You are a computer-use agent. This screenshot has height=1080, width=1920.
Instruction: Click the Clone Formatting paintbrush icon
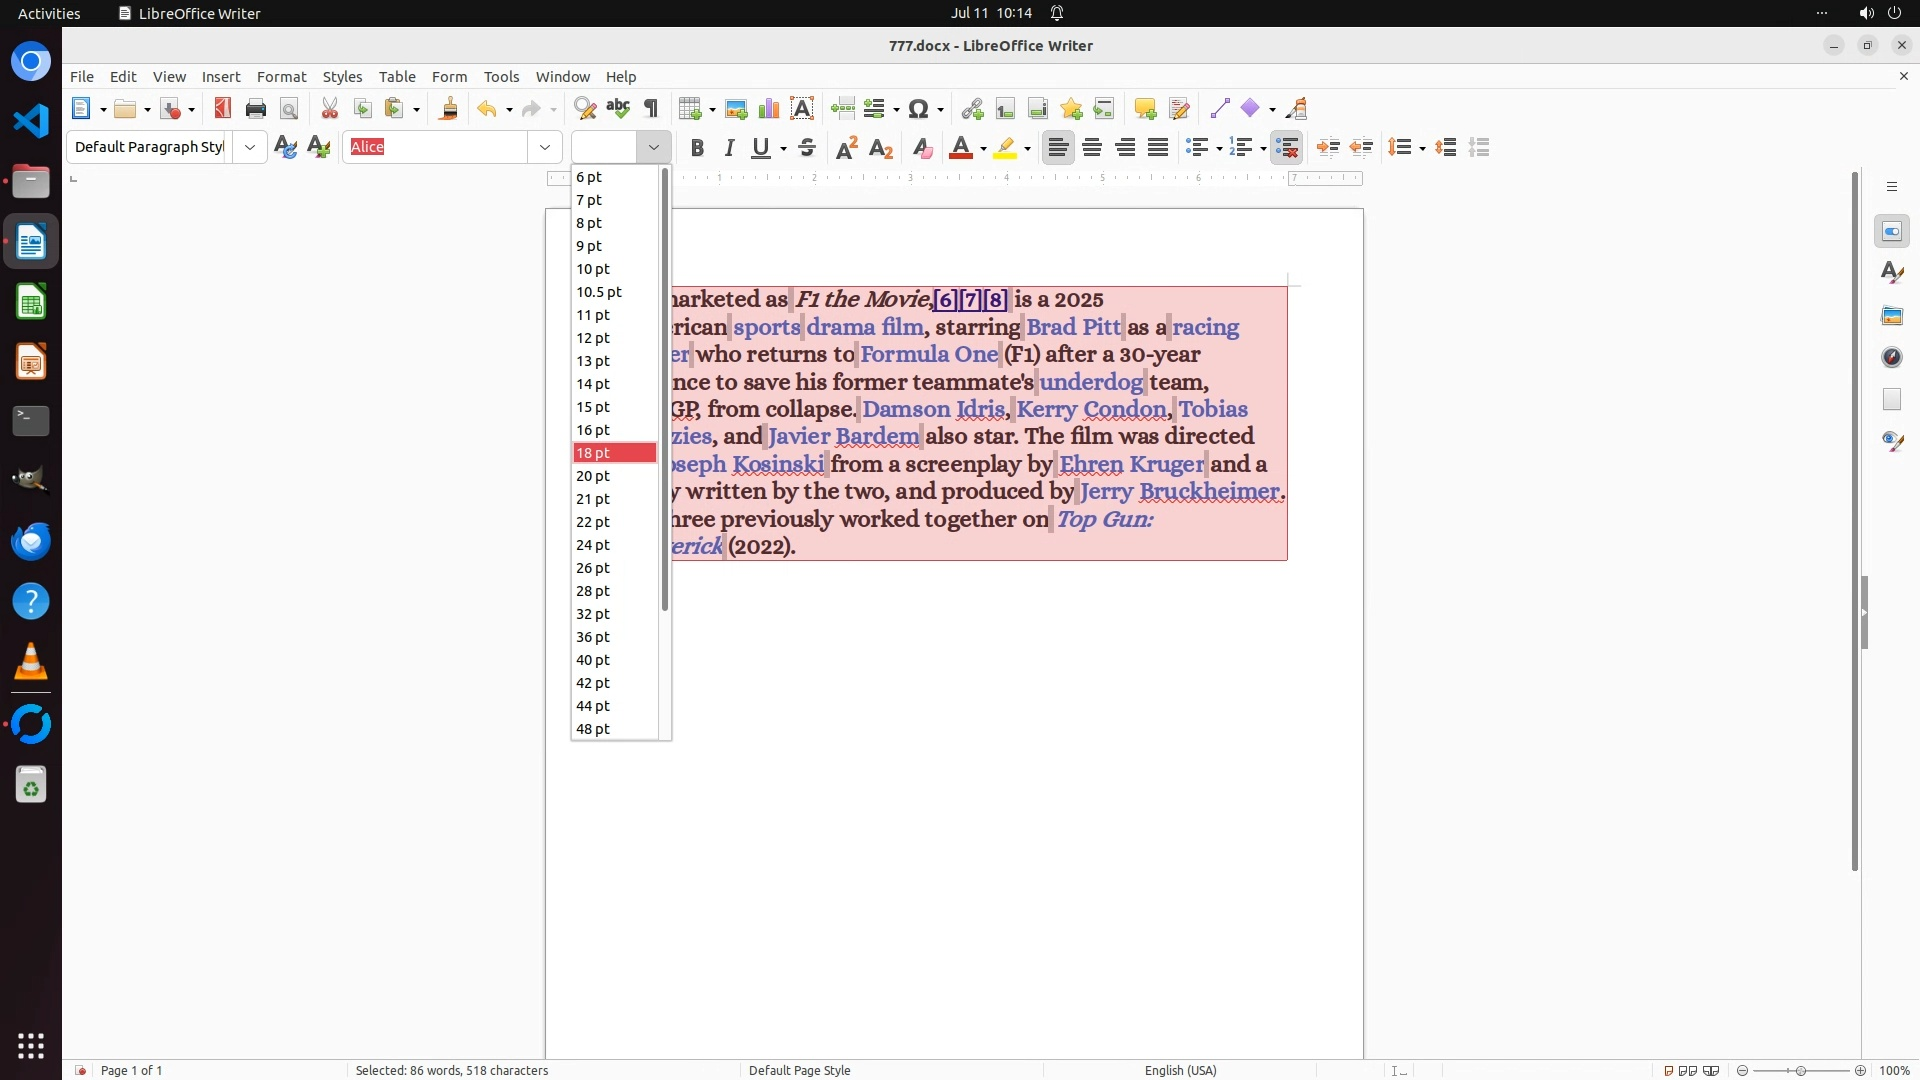point(449,108)
